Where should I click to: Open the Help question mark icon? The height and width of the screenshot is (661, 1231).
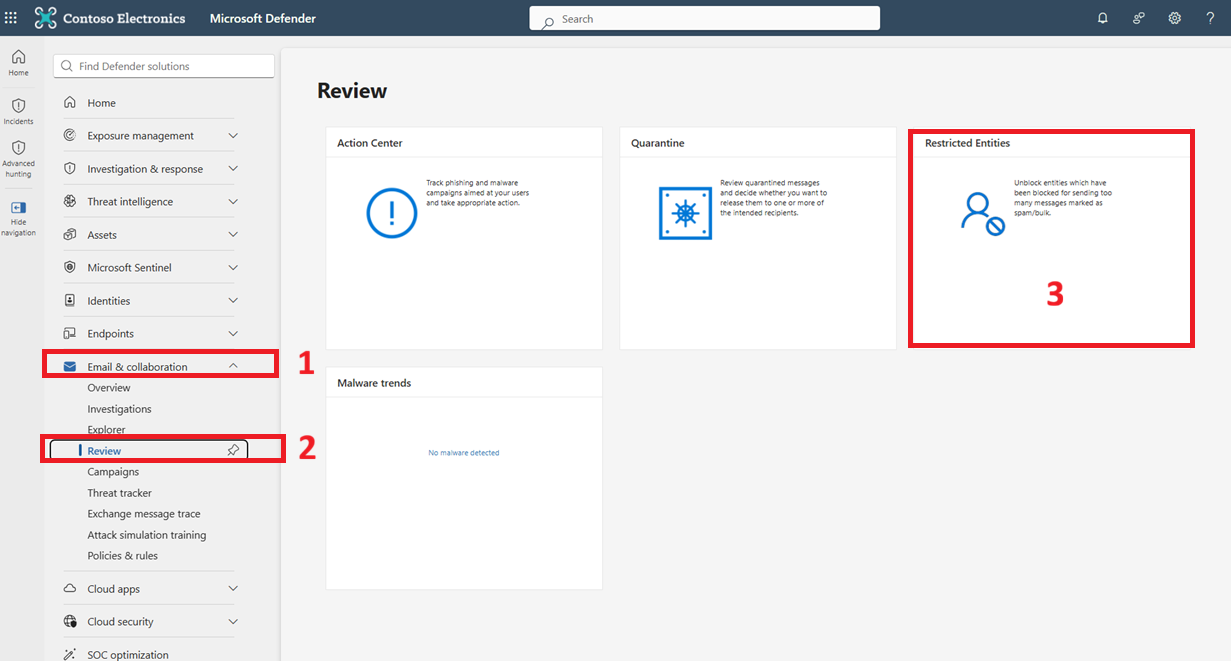1210,18
